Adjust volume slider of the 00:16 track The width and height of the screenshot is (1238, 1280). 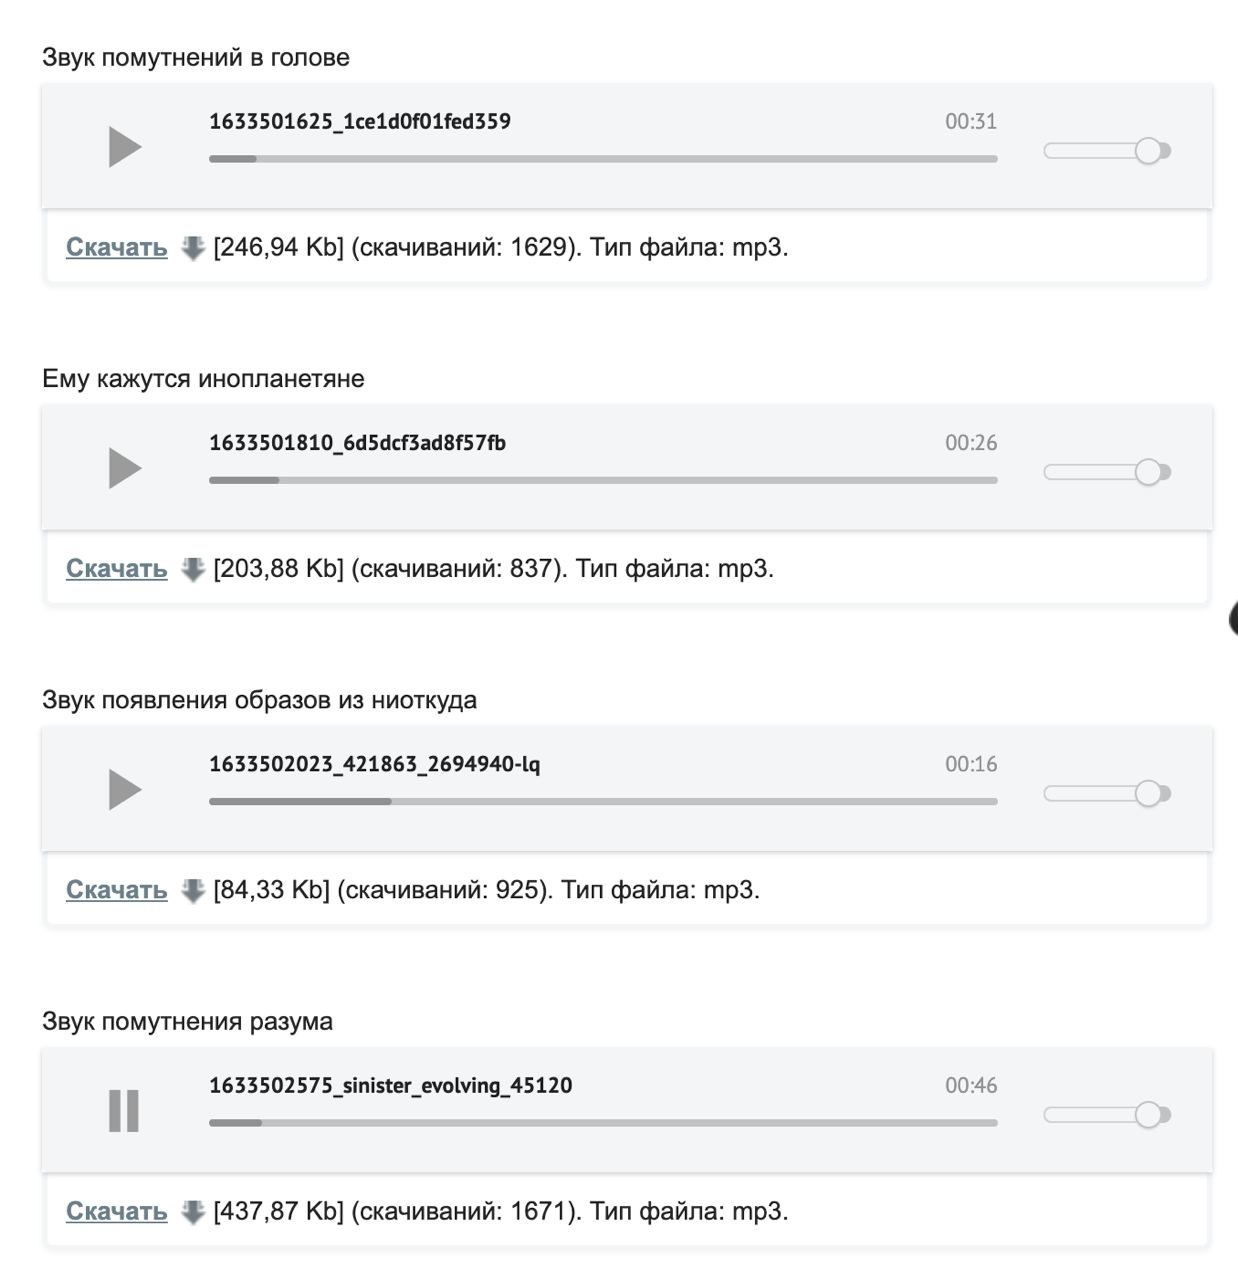1107,794
